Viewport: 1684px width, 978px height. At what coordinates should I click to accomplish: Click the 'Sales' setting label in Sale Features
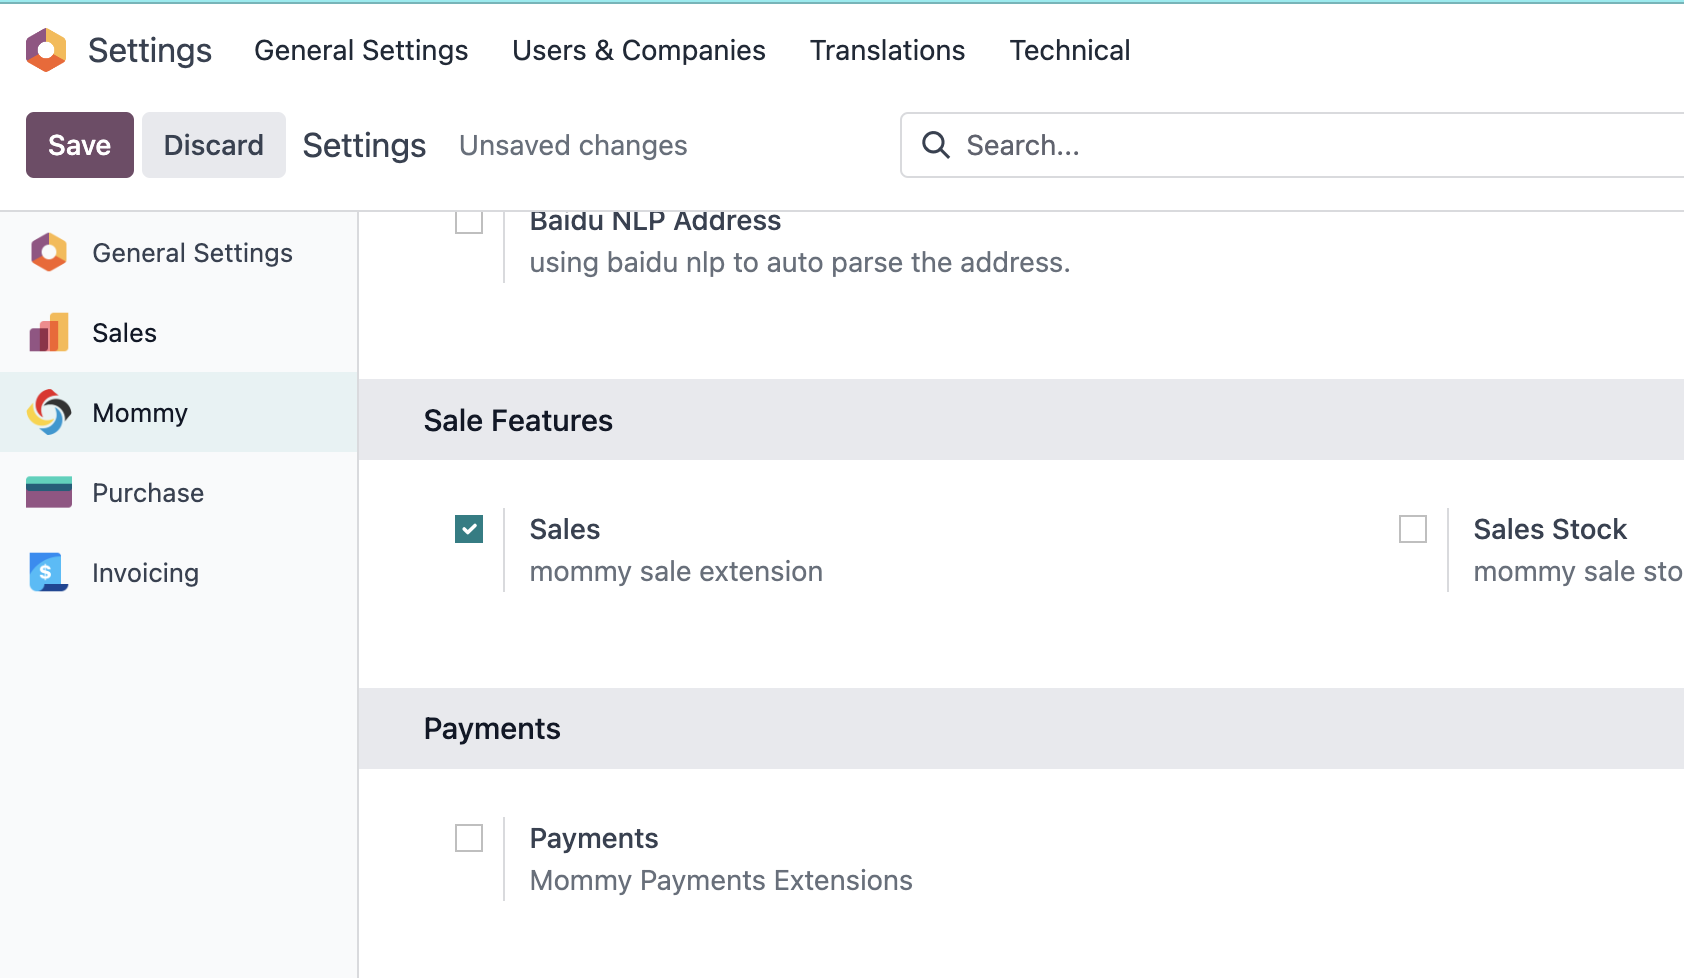[565, 529]
